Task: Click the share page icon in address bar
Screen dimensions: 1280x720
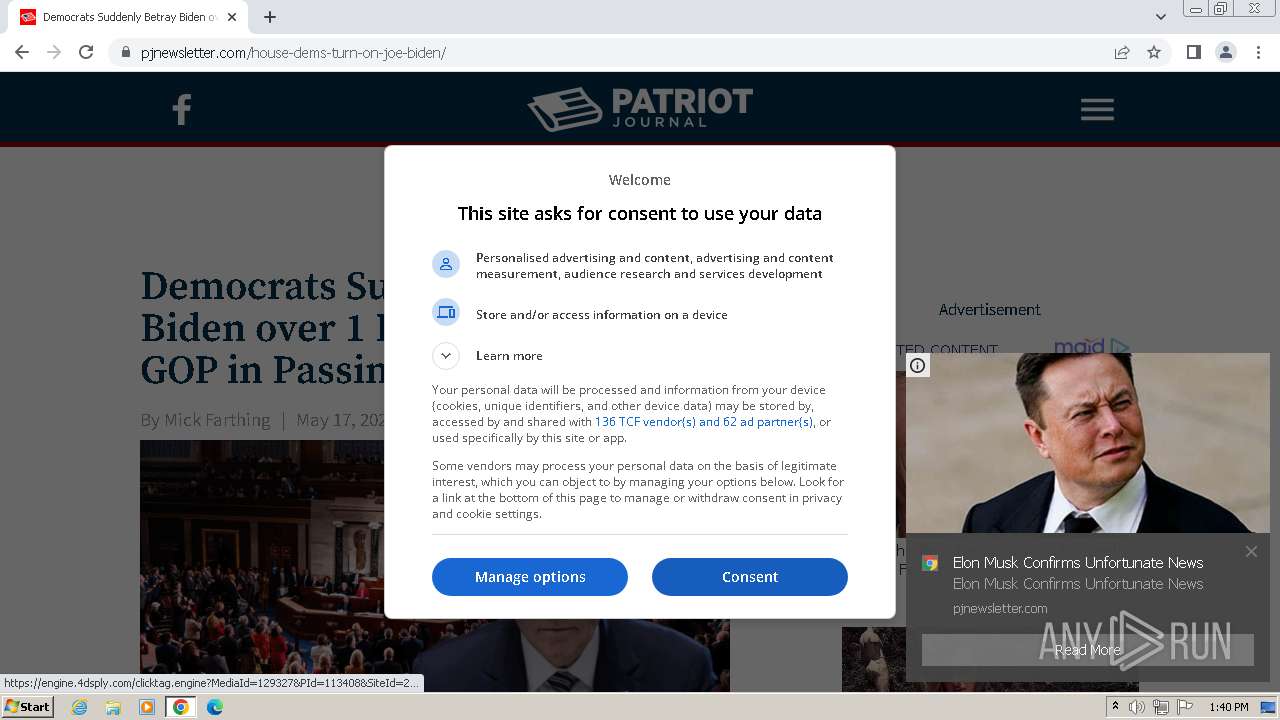Action: (x=1122, y=52)
